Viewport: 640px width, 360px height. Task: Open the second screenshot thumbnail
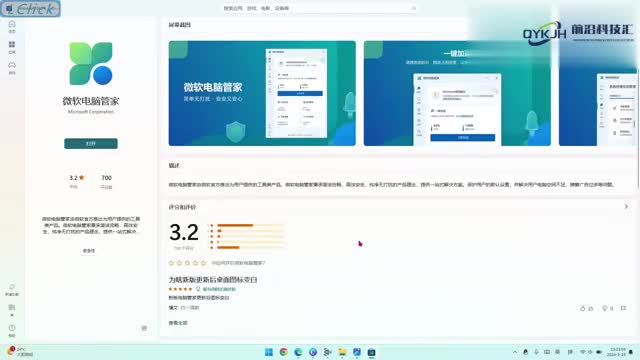coord(457,93)
